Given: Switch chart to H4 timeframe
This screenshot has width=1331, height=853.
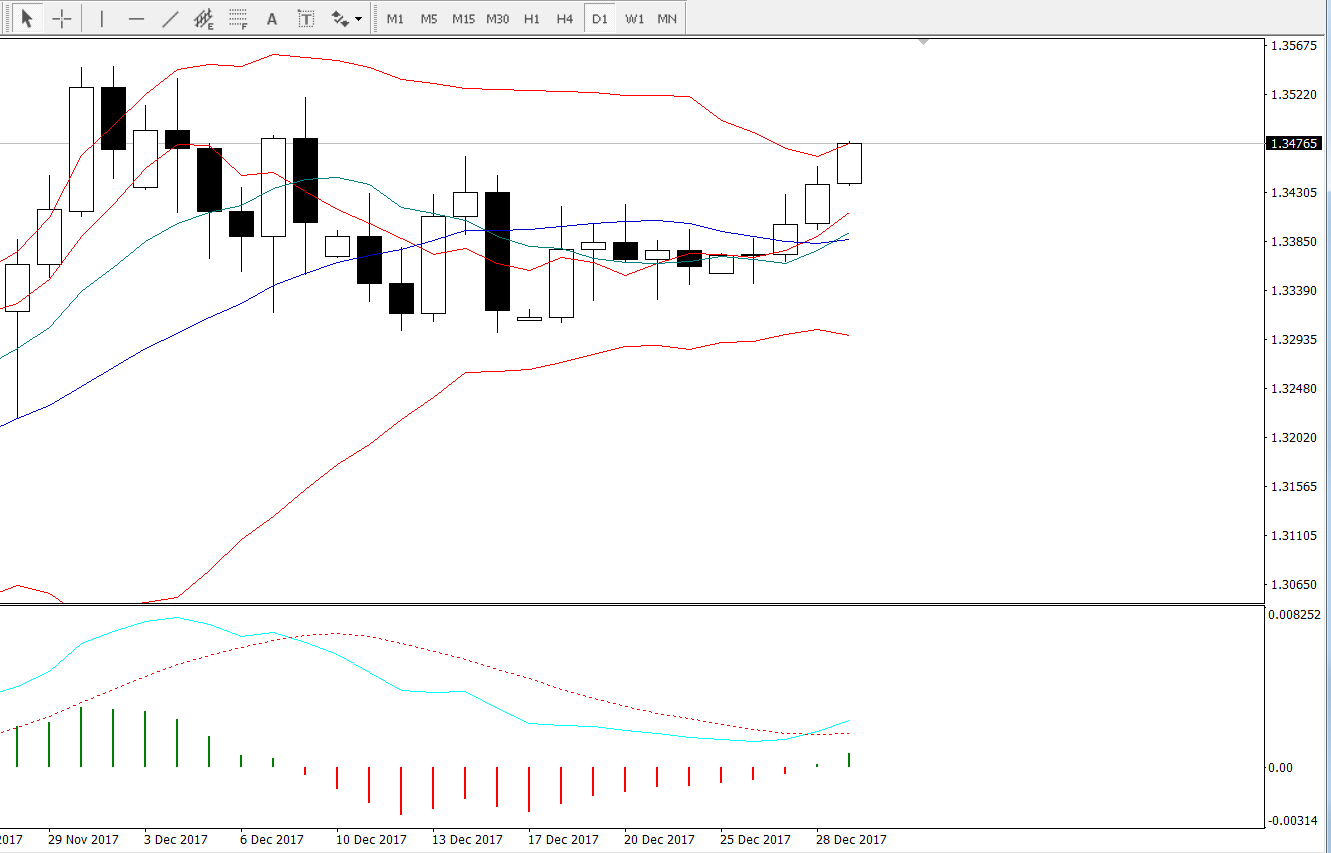Looking at the screenshot, I should coord(565,18).
